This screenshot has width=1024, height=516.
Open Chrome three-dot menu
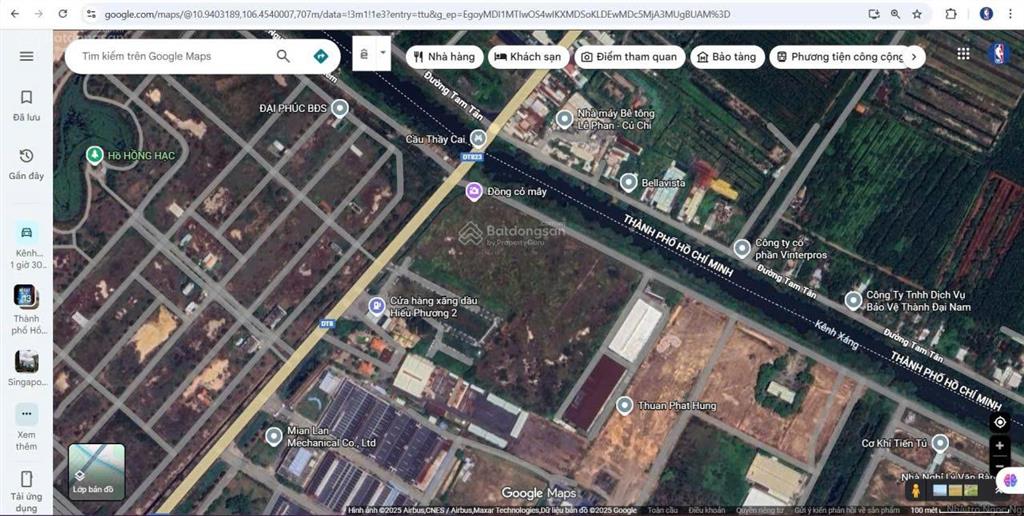(1011, 14)
